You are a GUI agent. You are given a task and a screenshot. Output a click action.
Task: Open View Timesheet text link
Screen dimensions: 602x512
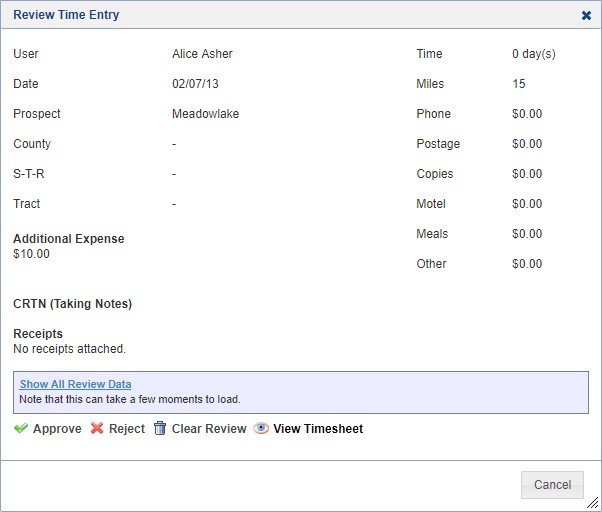tap(318, 428)
